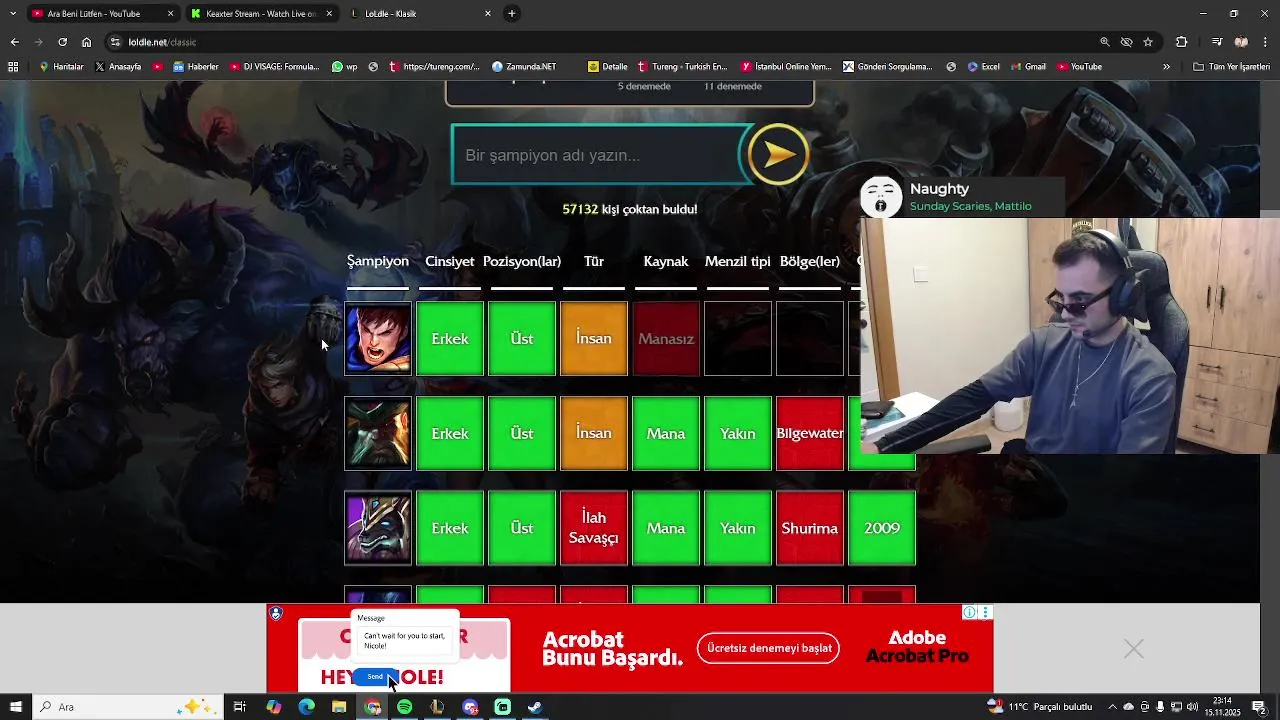Click the Naughty song overlay title
This screenshot has width=1280, height=720.
[x=939, y=189]
